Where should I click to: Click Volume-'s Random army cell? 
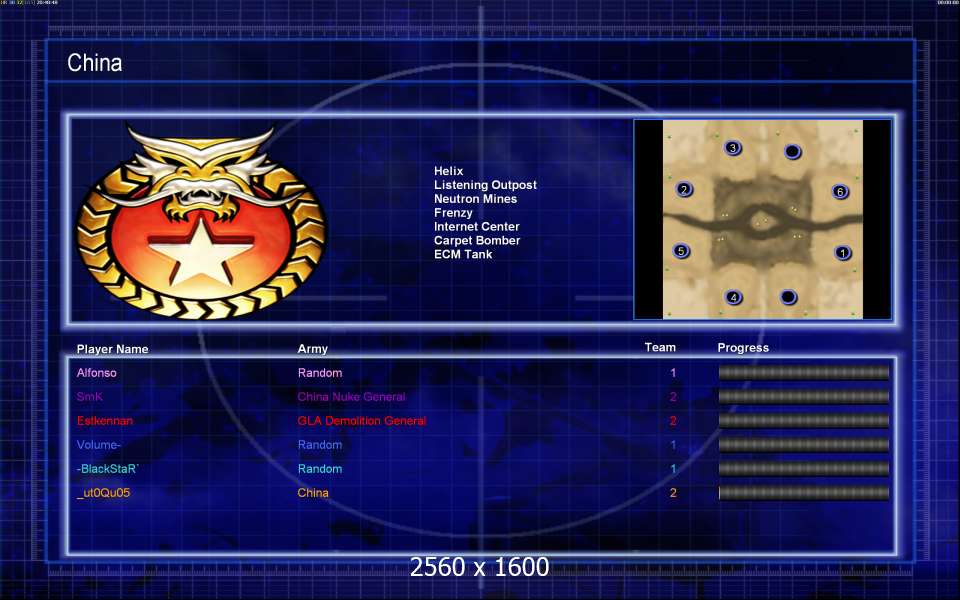coord(320,444)
